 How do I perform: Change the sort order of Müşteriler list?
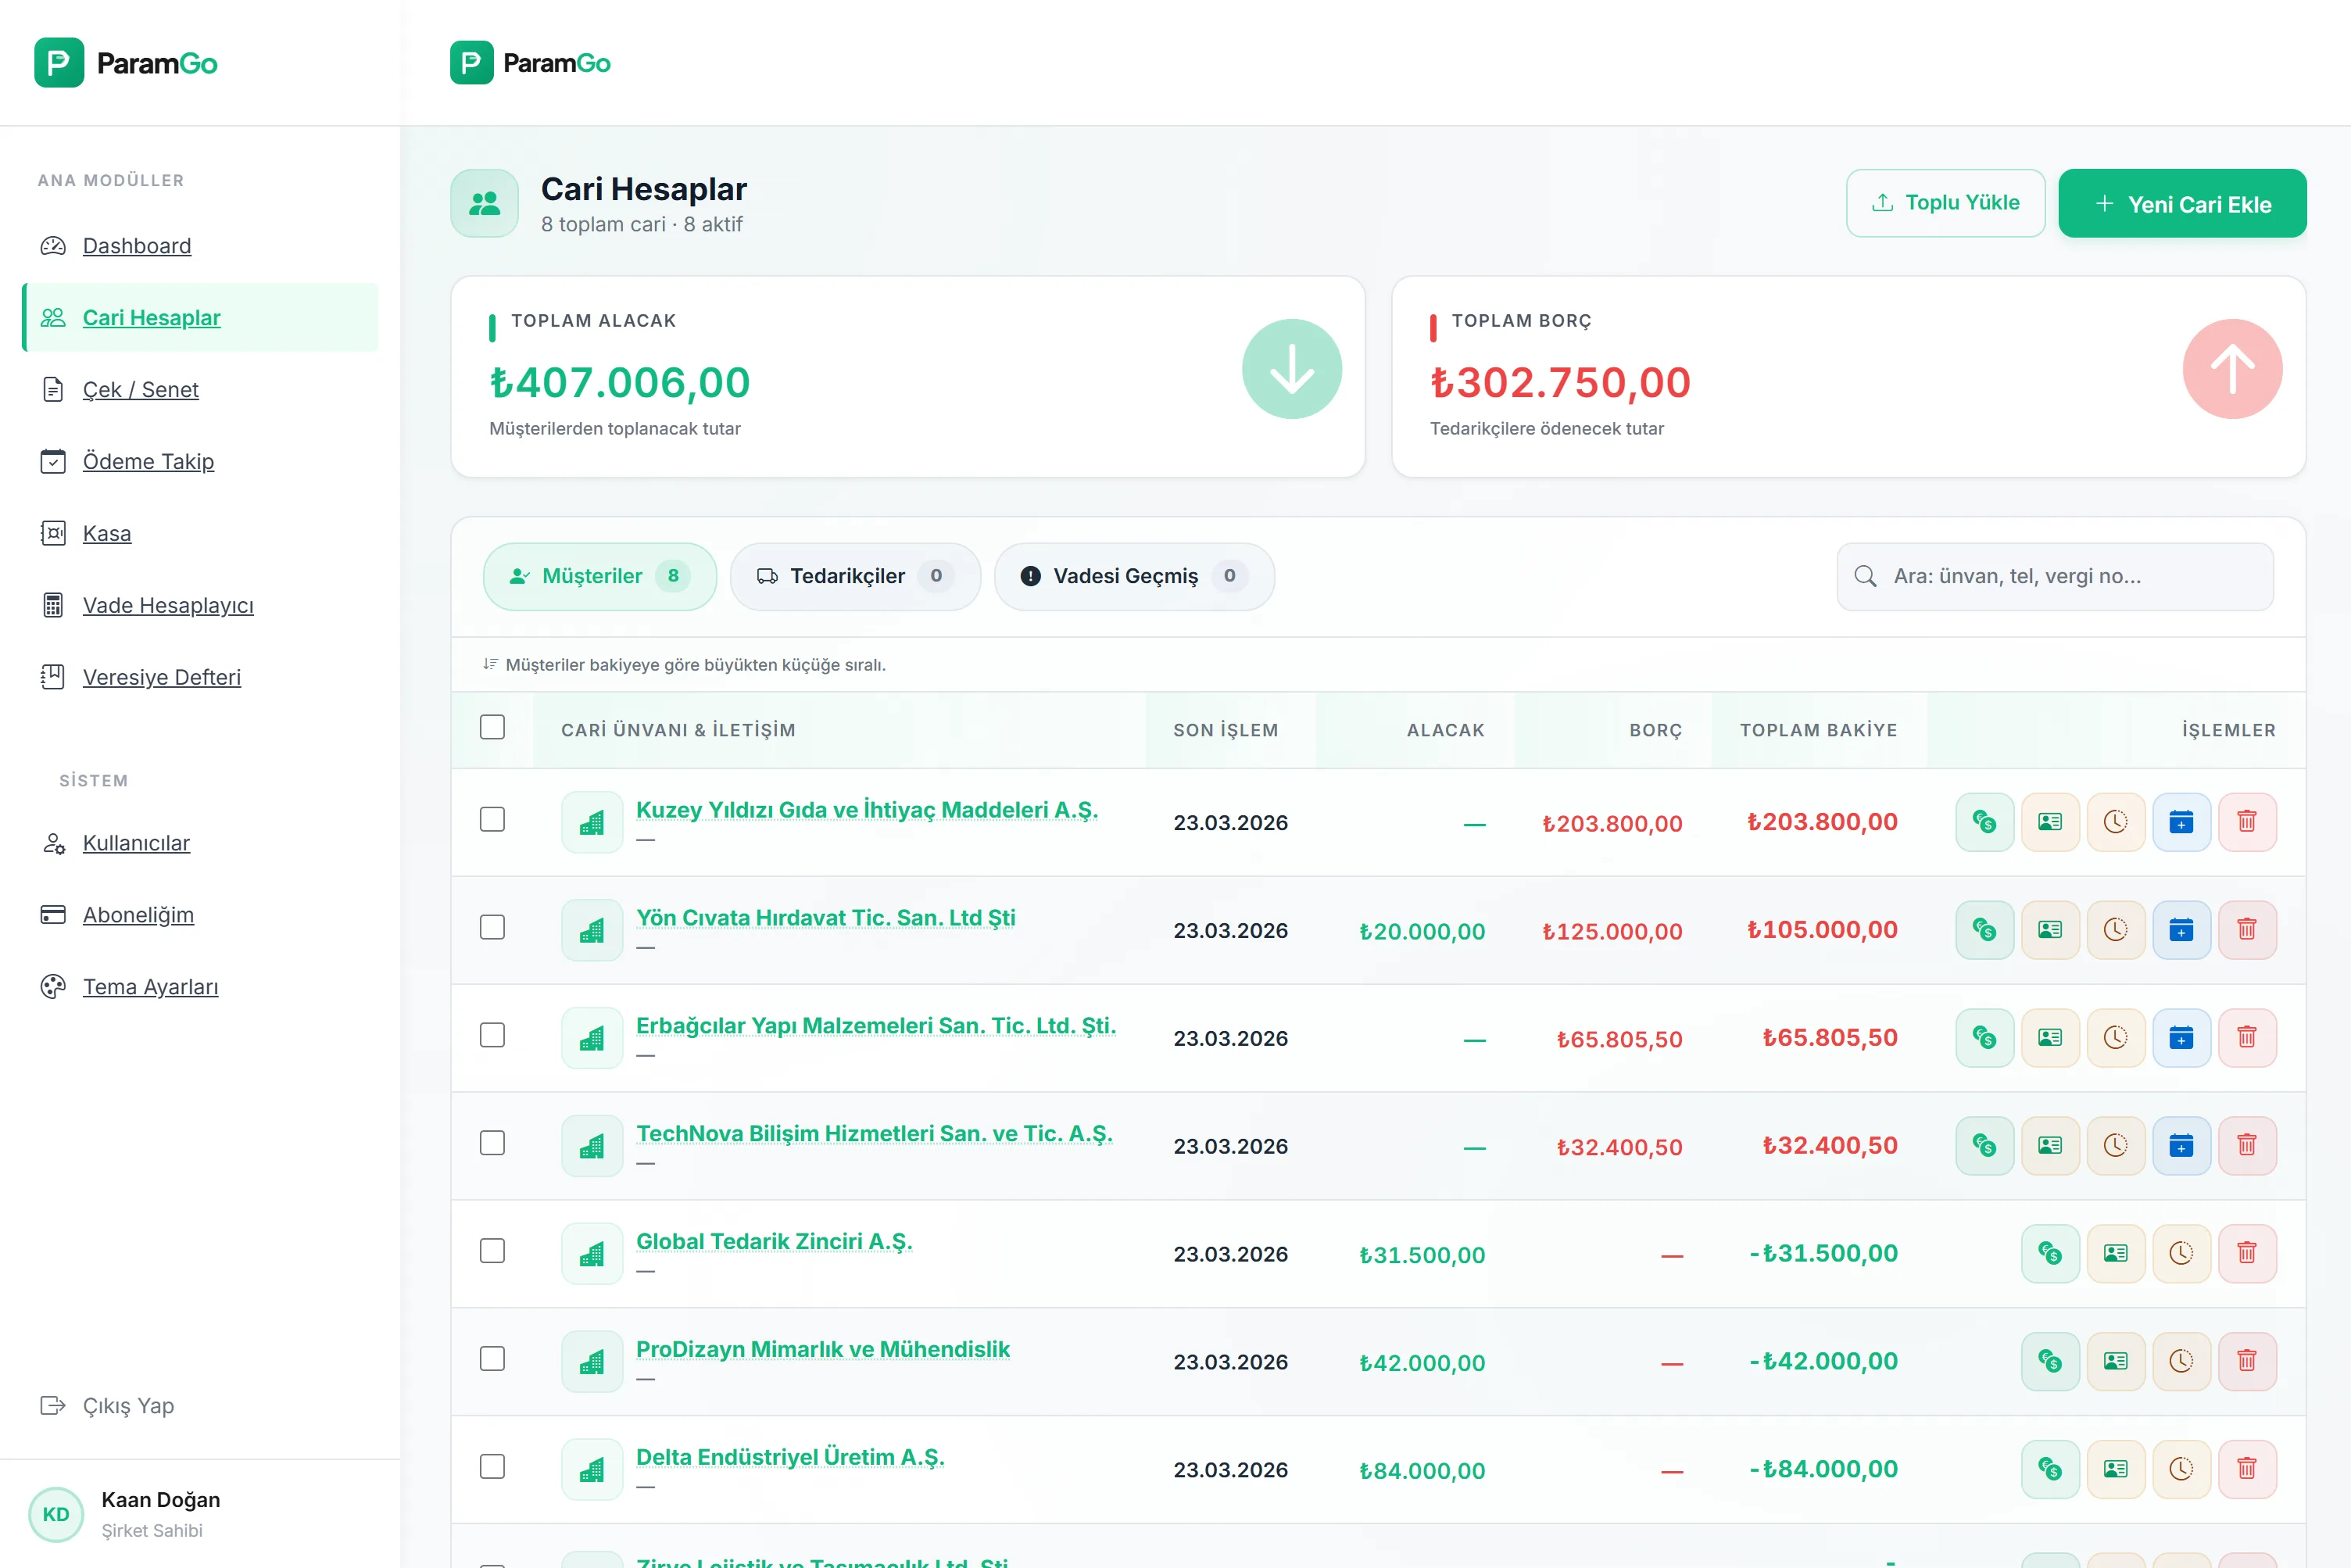(x=489, y=663)
